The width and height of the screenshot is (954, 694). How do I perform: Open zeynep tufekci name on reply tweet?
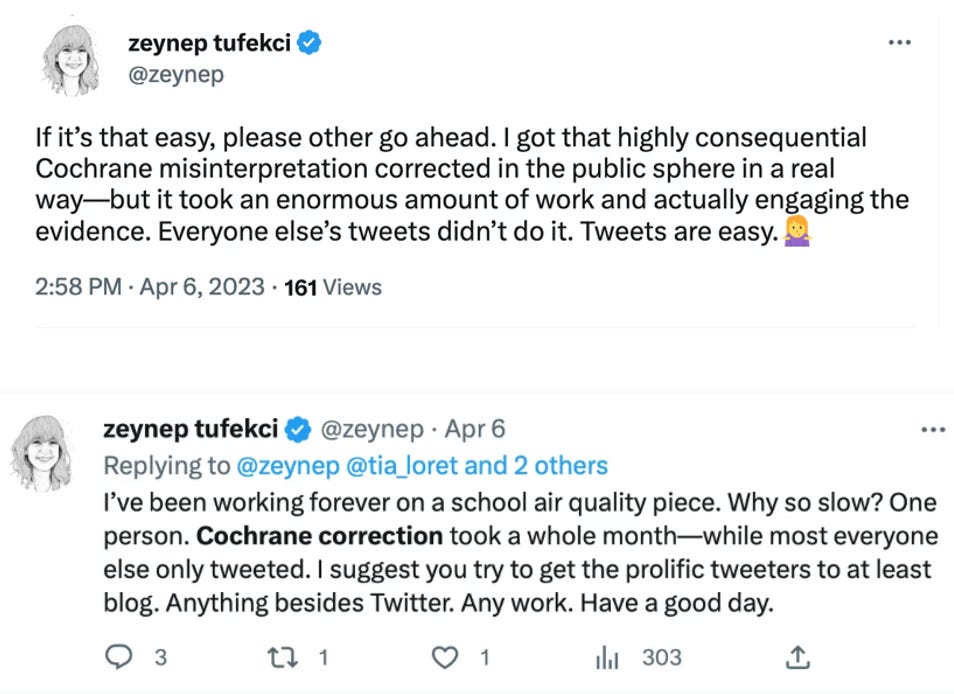(192, 430)
